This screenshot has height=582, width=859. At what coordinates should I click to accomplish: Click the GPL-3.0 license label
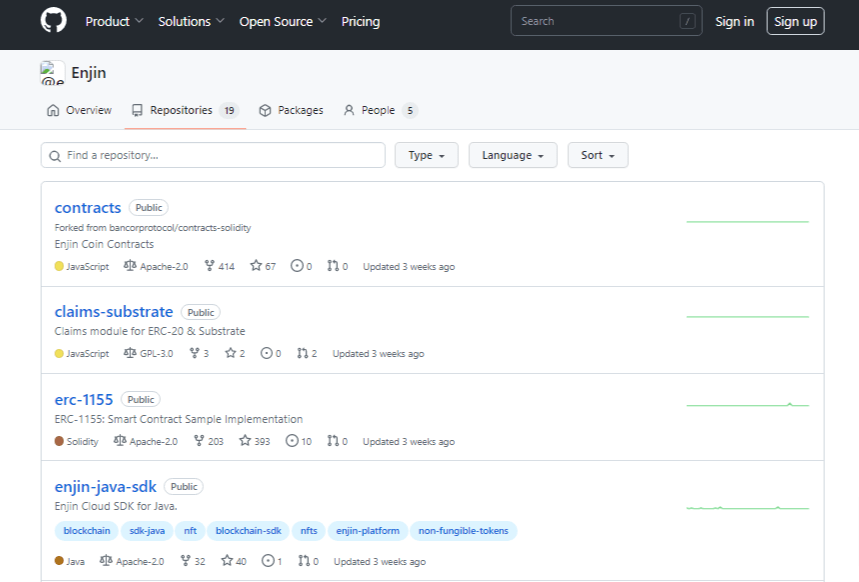[x=156, y=353]
